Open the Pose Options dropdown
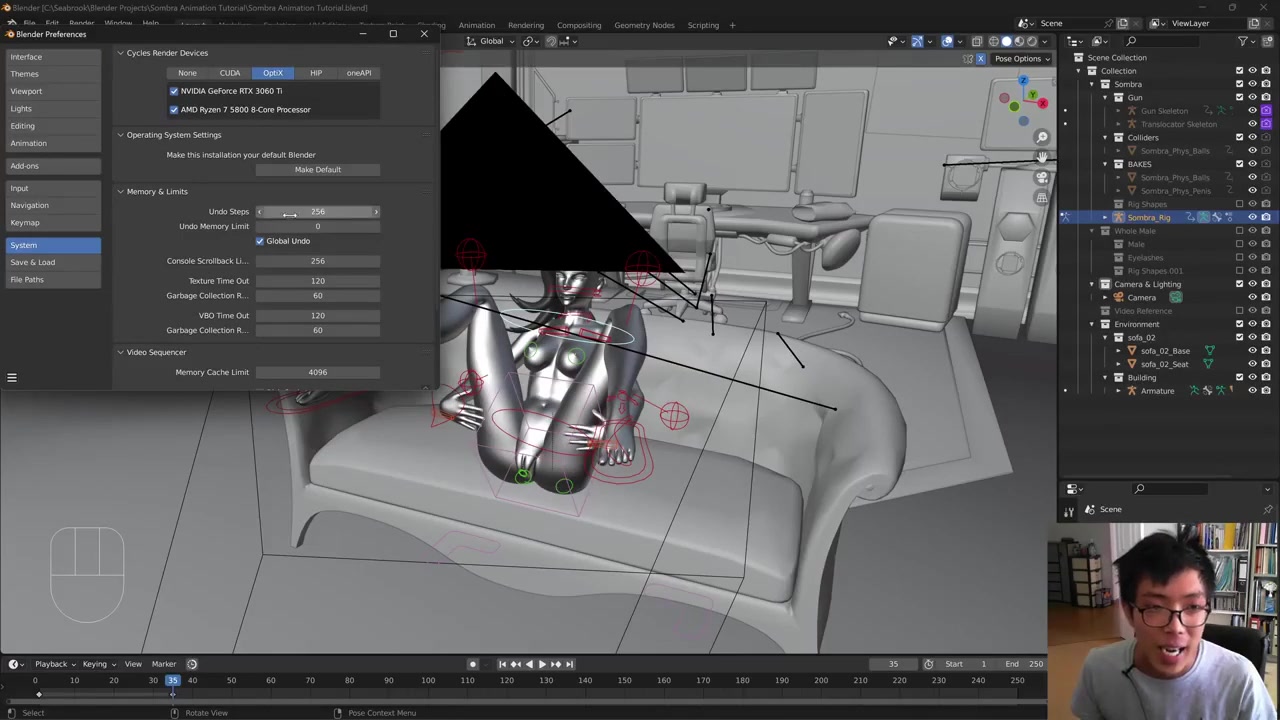Image resolution: width=1280 pixels, height=720 pixels. pyautogui.click(x=1022, y=58)
